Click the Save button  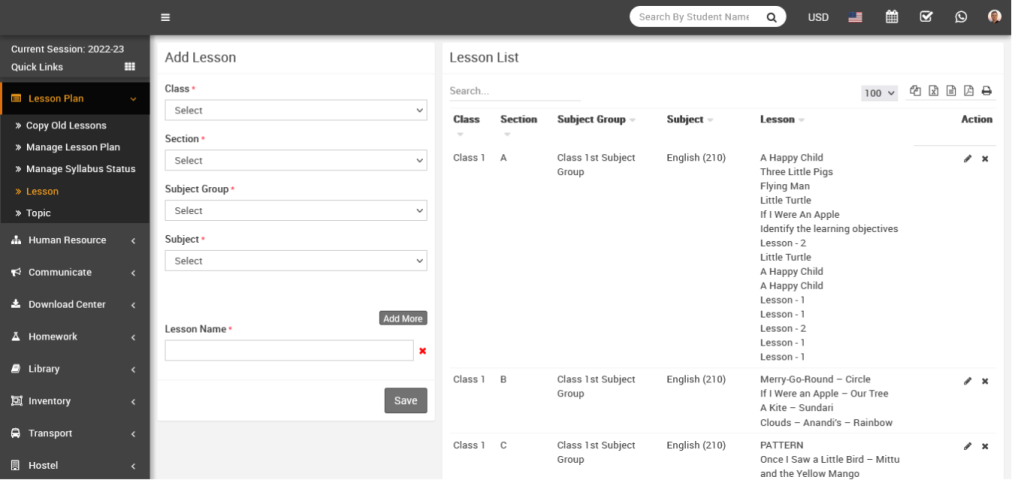[x=405, y=401]
